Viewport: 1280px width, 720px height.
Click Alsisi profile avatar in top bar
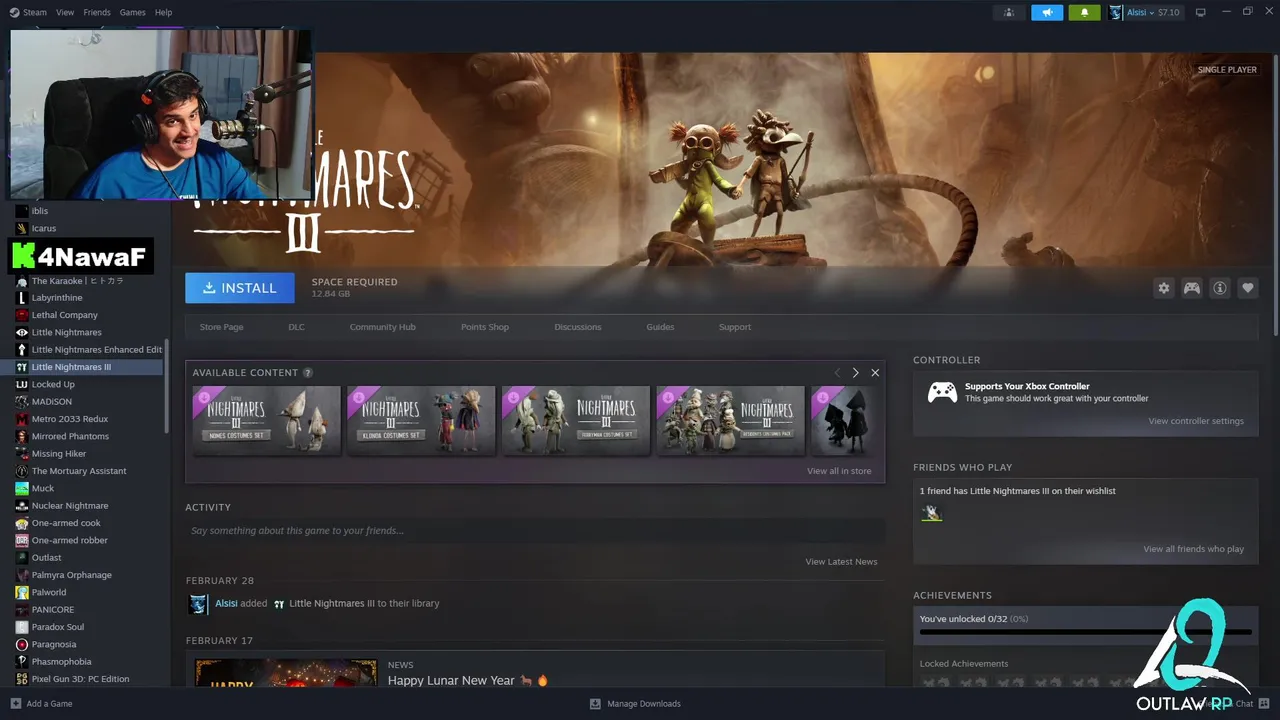[1116, 12]
